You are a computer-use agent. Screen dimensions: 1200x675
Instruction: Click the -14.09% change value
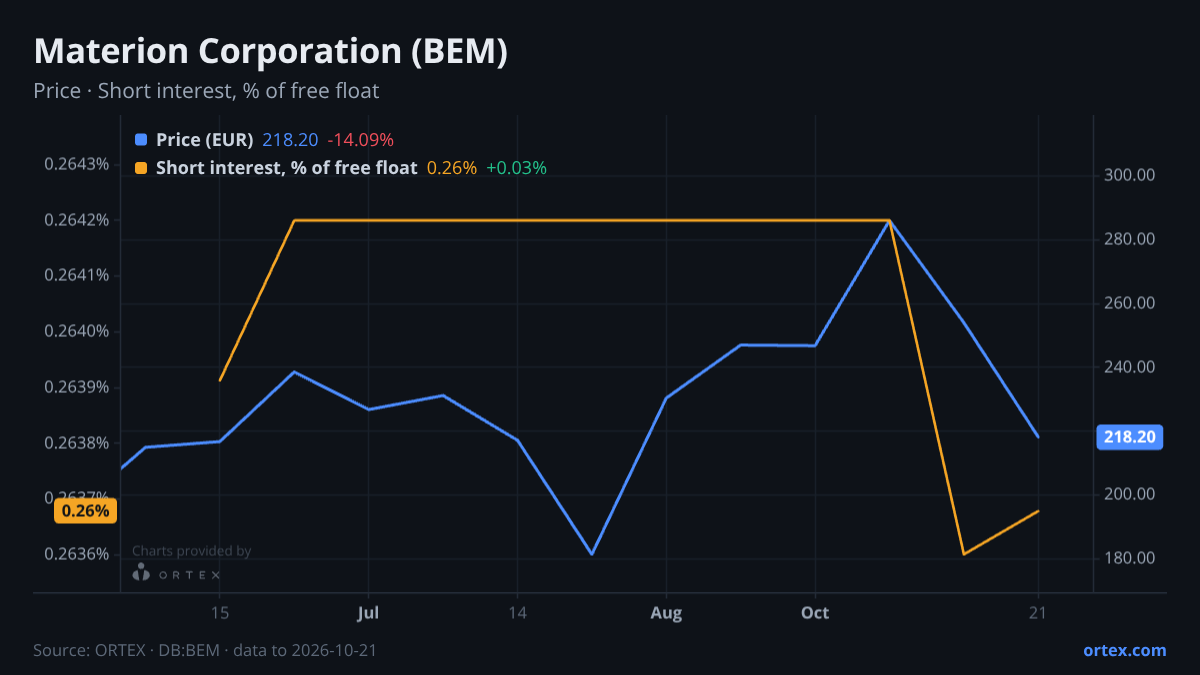360,140
